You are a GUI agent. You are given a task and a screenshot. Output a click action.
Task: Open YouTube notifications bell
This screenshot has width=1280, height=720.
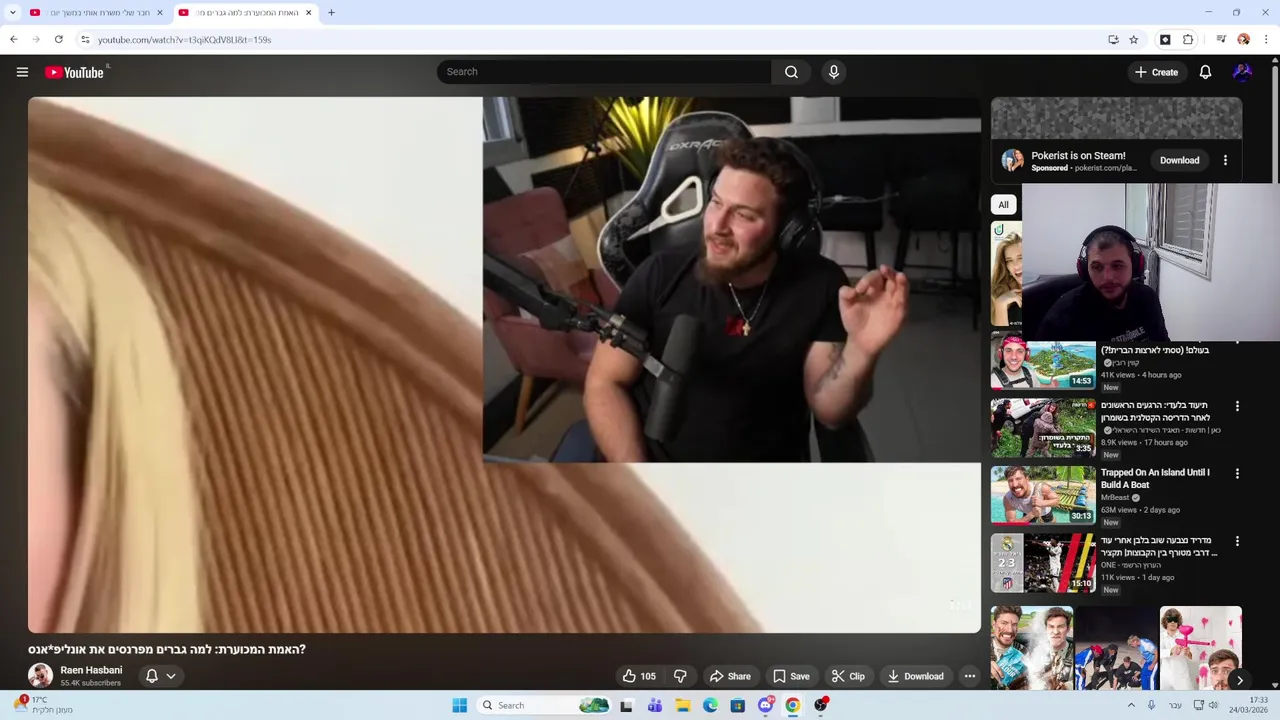(x=1205, y=72)
